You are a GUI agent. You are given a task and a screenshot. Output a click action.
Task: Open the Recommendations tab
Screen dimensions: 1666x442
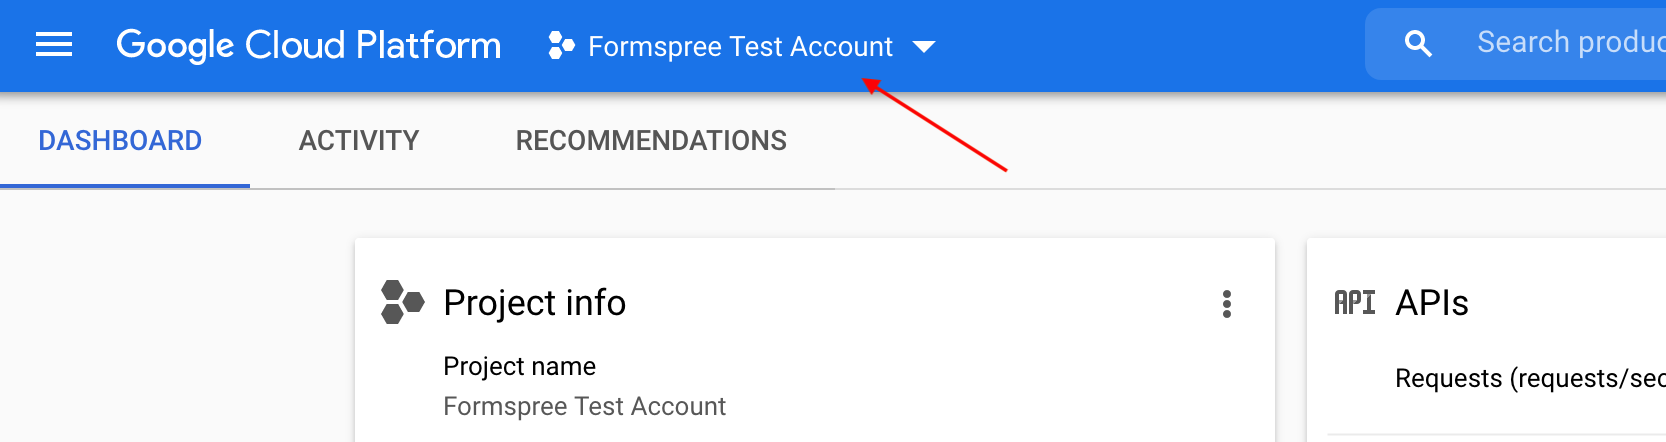click(651, 141)
